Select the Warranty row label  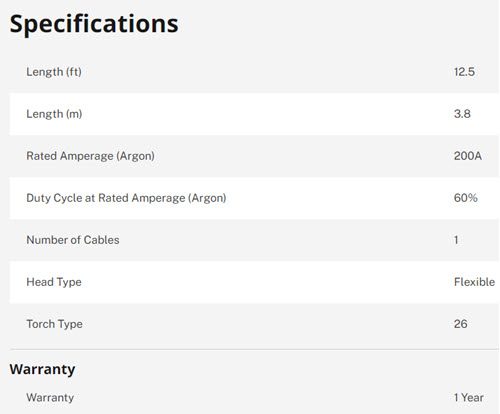pyautogui.click(x=50, y=397)
